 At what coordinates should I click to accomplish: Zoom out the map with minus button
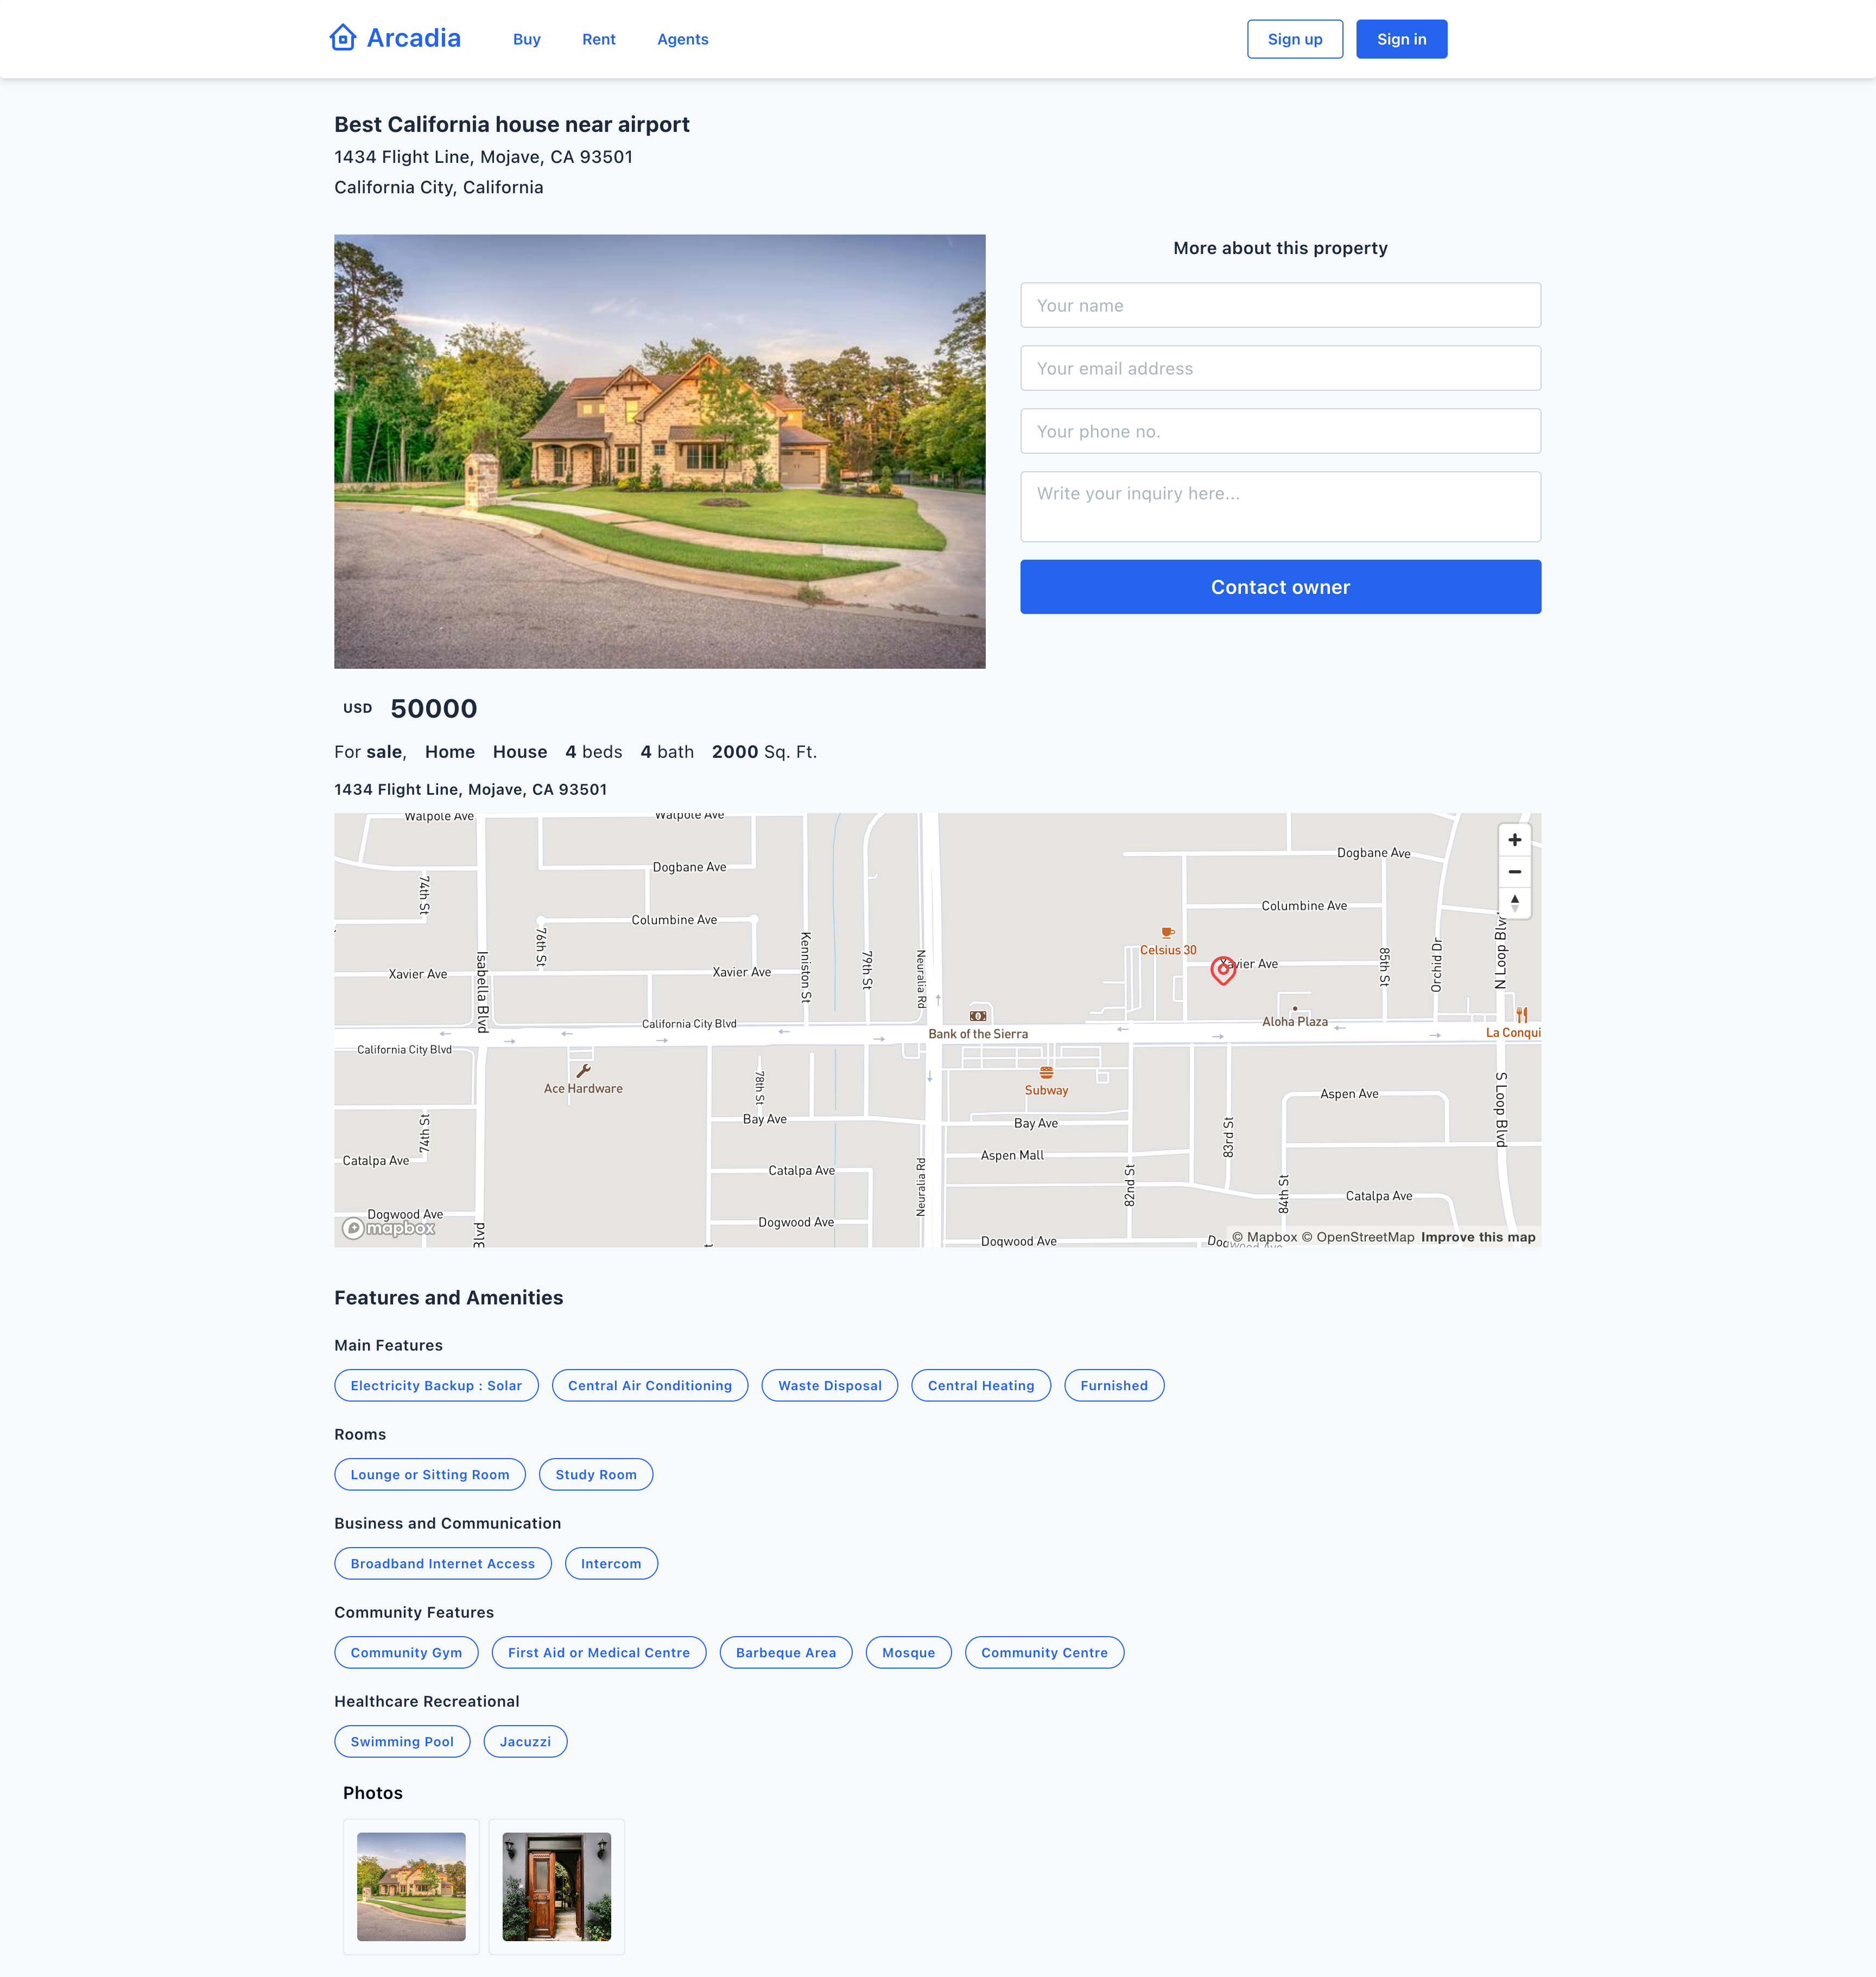pyautogui.click(x=1514, y=871)
